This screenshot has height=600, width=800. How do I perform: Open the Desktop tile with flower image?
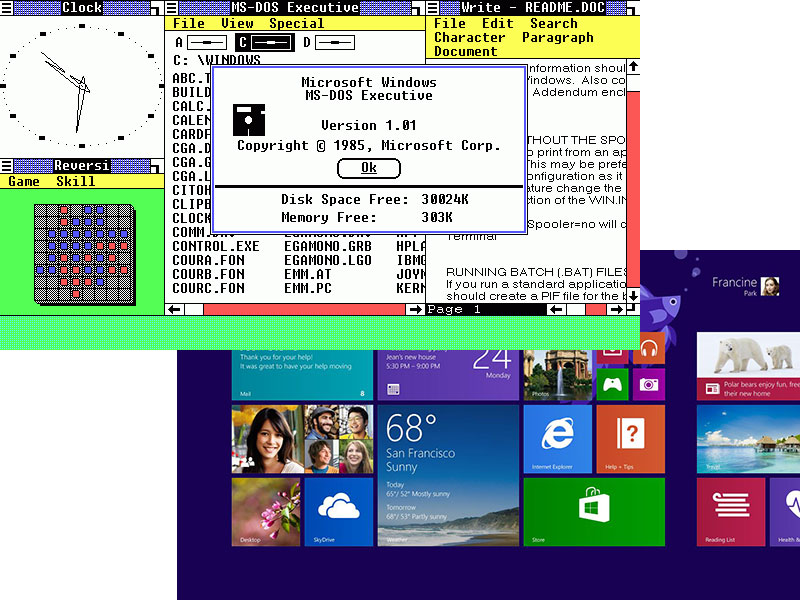point(266,512)
